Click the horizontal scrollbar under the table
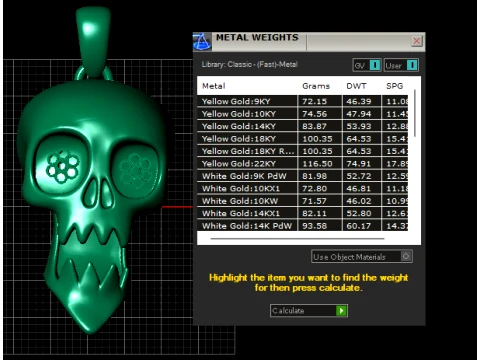The width and height of the screenshot is (480, 360). click(x=297, y=239)
